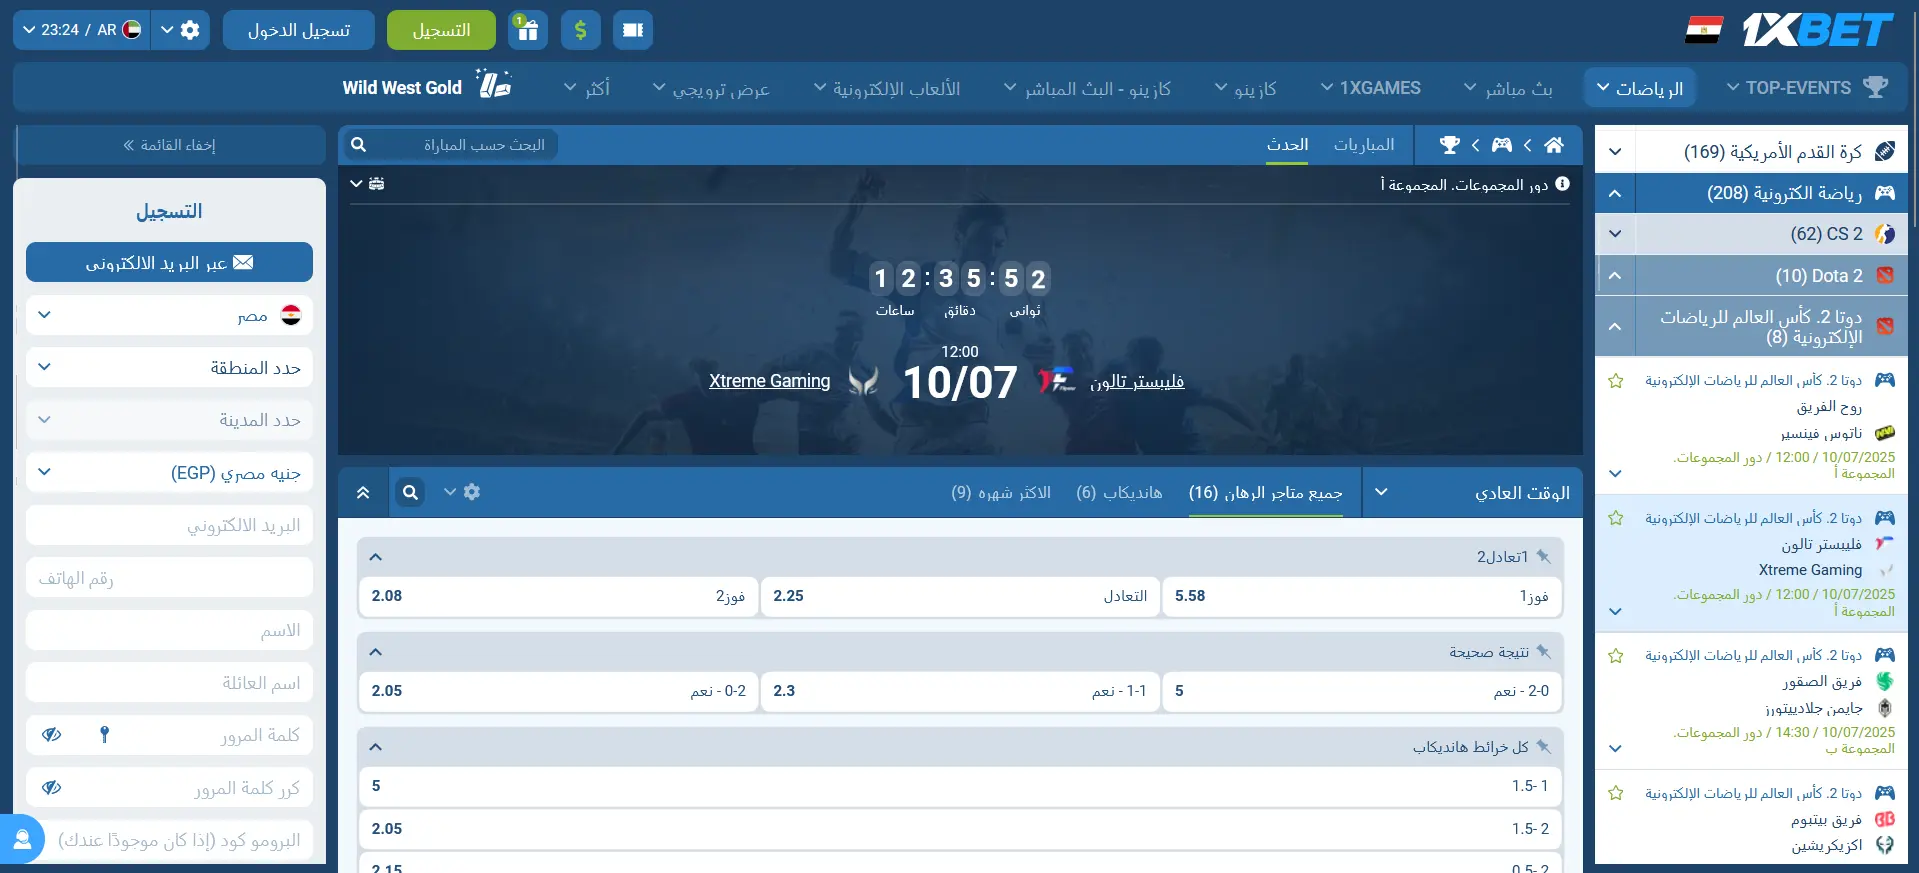Toggle repeat password visibility eye icon
Screen dimensions: 1919x873
pyautogui.click(x=52, y=788)
